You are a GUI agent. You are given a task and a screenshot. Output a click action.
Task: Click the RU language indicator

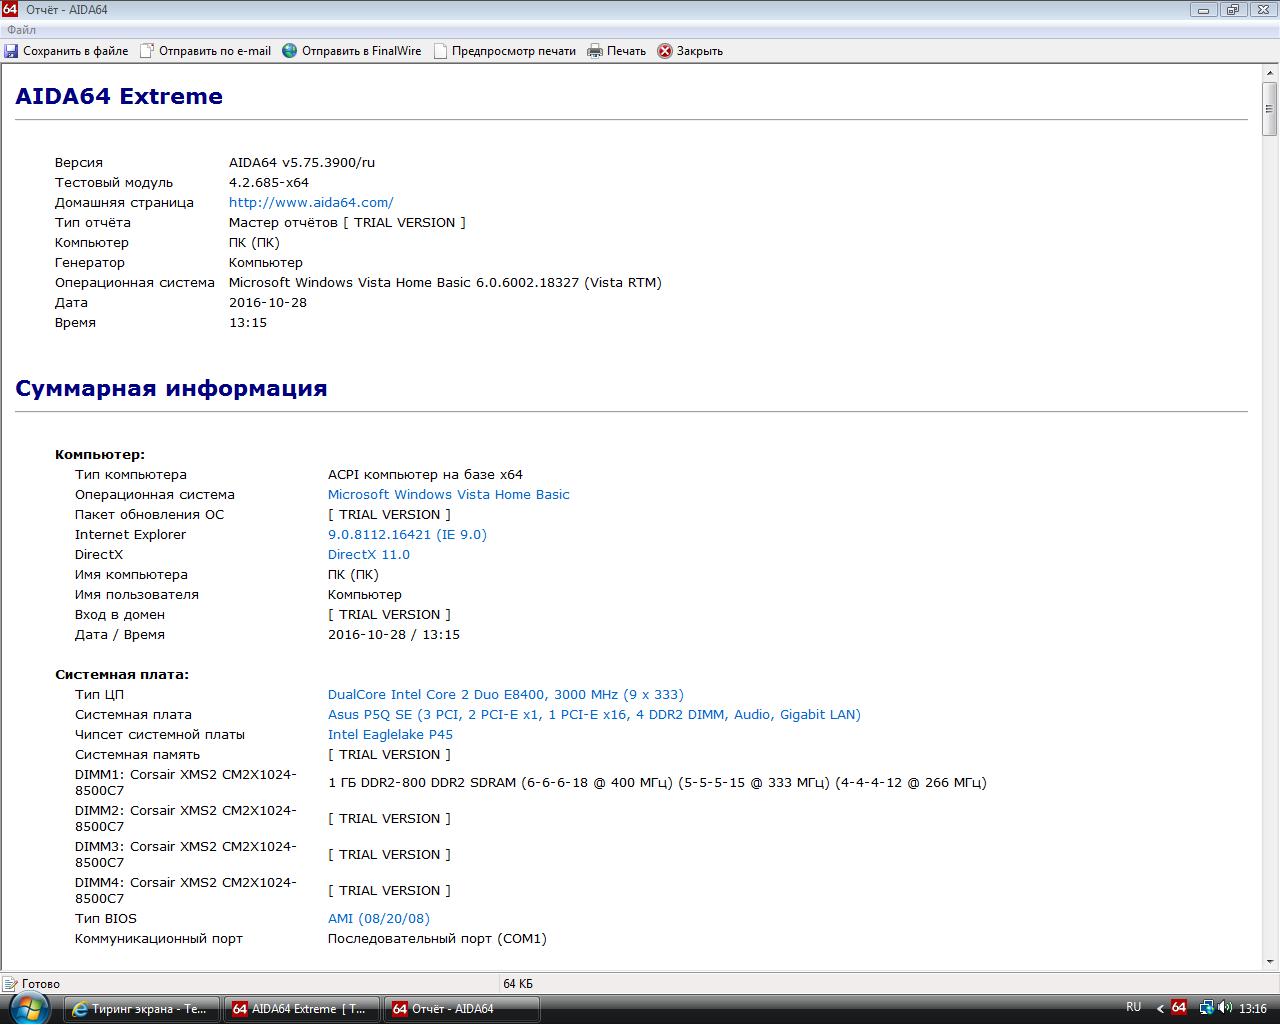click(x=1133, y=1007)
